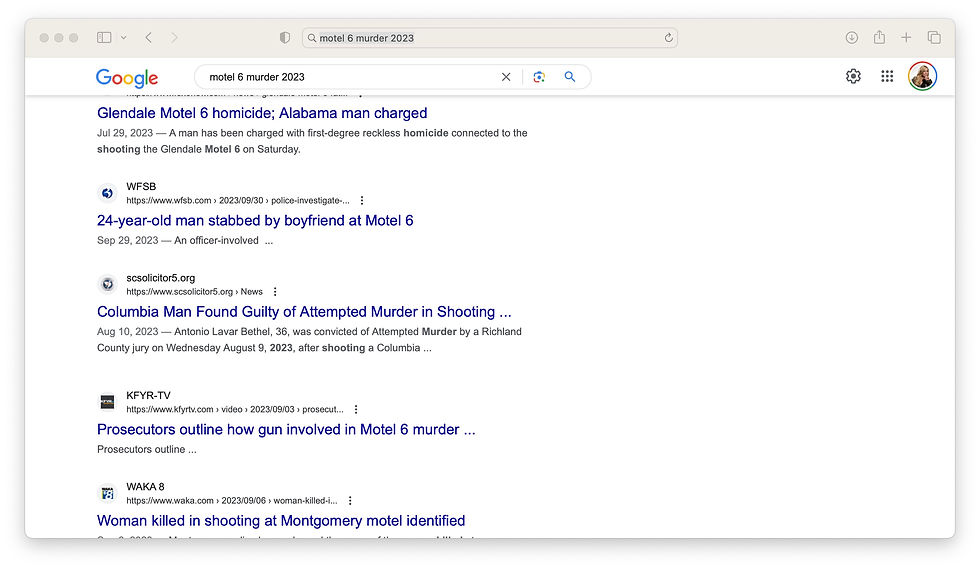This screenshot has height=569, width=980.
Task: Open Columbia Man Found Guilty result link
Action: [304, 312]
